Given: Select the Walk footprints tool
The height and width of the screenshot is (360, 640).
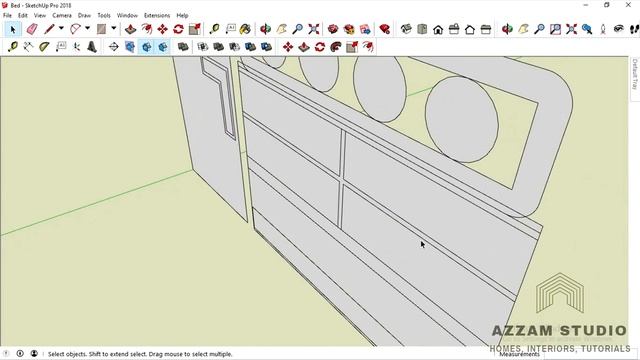Looking at the screenshot, I should click(634, 29).
